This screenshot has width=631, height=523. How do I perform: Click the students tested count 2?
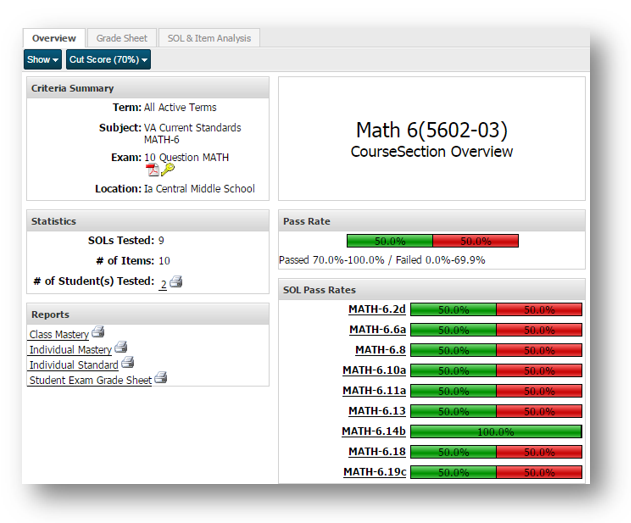click(x=163, y=284)
